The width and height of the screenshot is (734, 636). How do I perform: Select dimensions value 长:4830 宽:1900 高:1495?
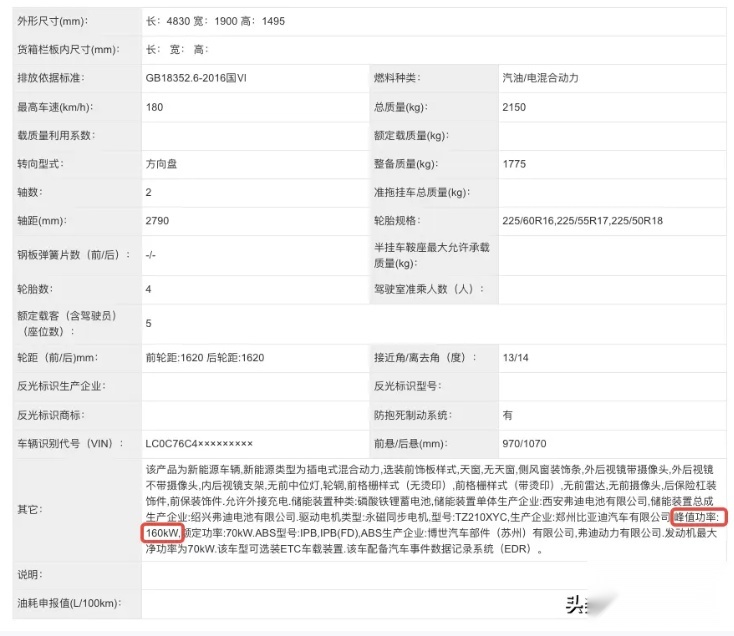[215, 22]
